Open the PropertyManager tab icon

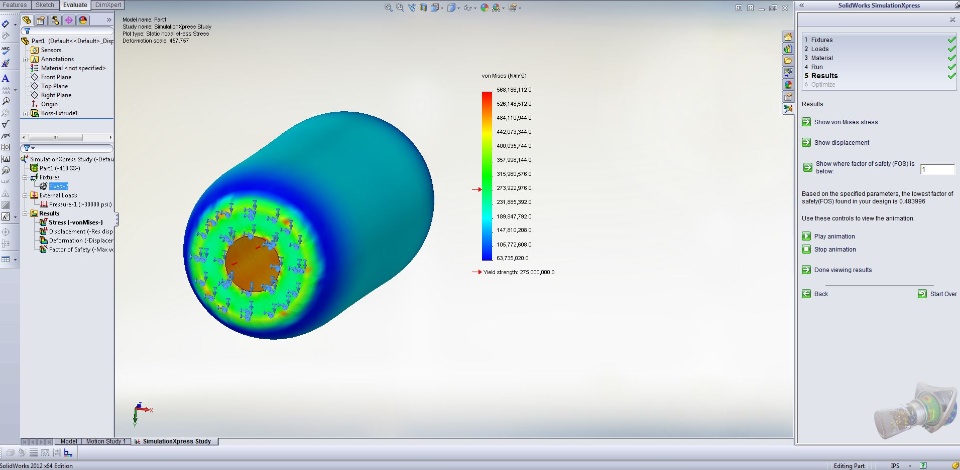coord(41,20)
